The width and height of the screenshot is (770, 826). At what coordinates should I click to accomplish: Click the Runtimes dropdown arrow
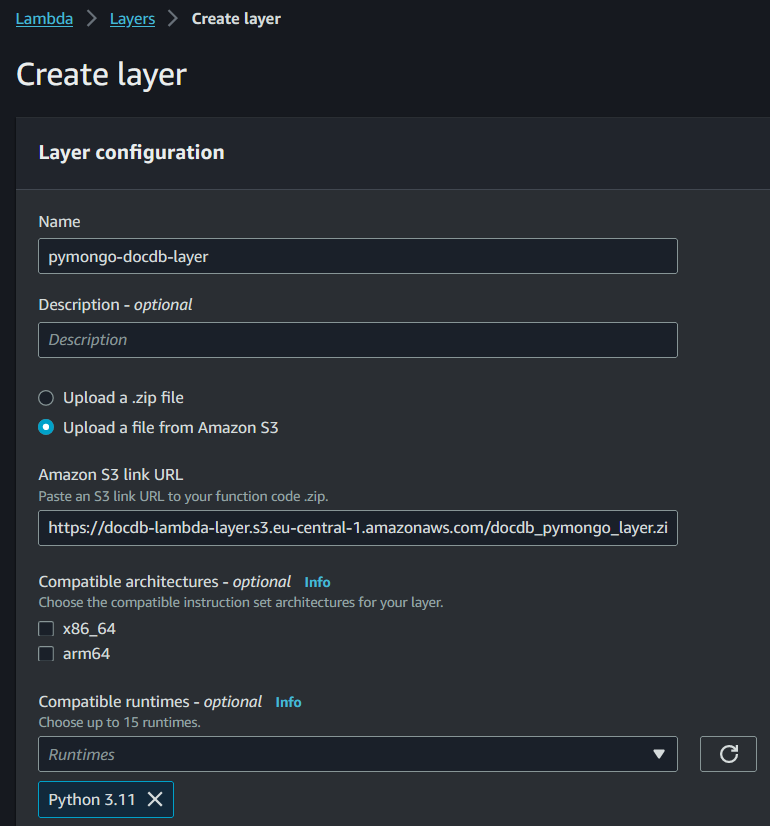[x=658, y=754]
